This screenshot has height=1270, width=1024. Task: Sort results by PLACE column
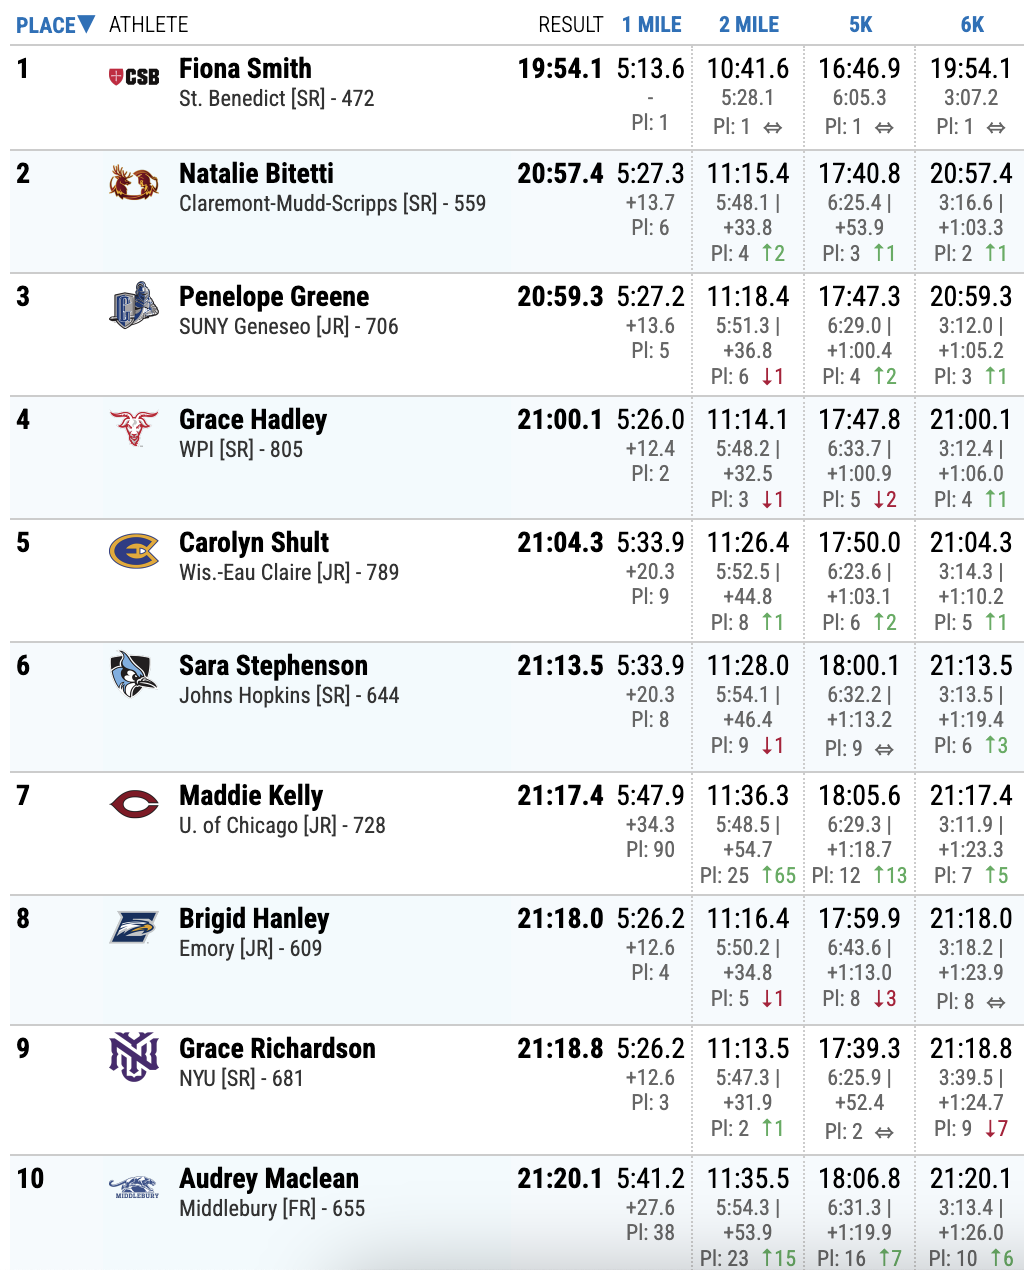[55, 25]
